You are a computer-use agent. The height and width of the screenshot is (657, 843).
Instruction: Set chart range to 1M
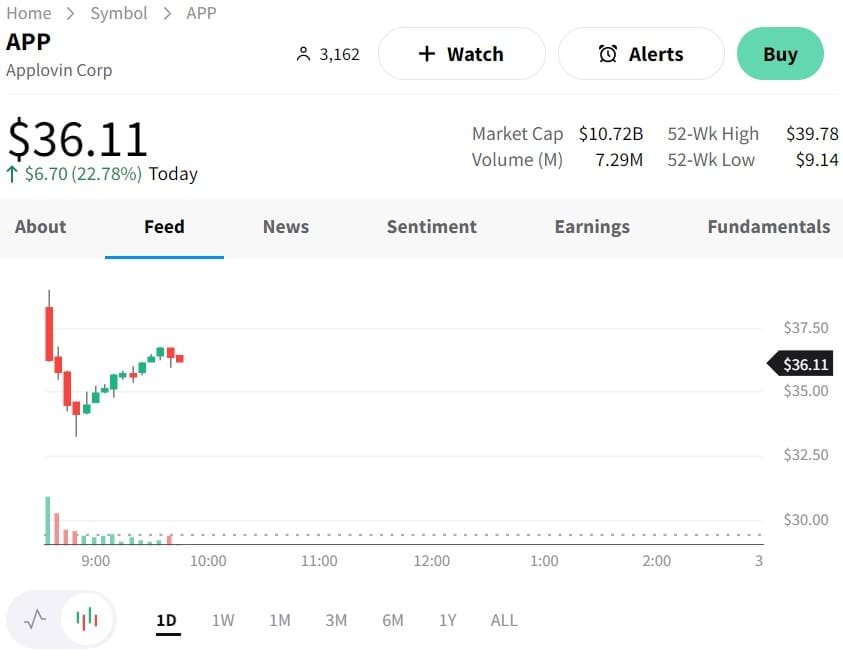tap(279, 620)
